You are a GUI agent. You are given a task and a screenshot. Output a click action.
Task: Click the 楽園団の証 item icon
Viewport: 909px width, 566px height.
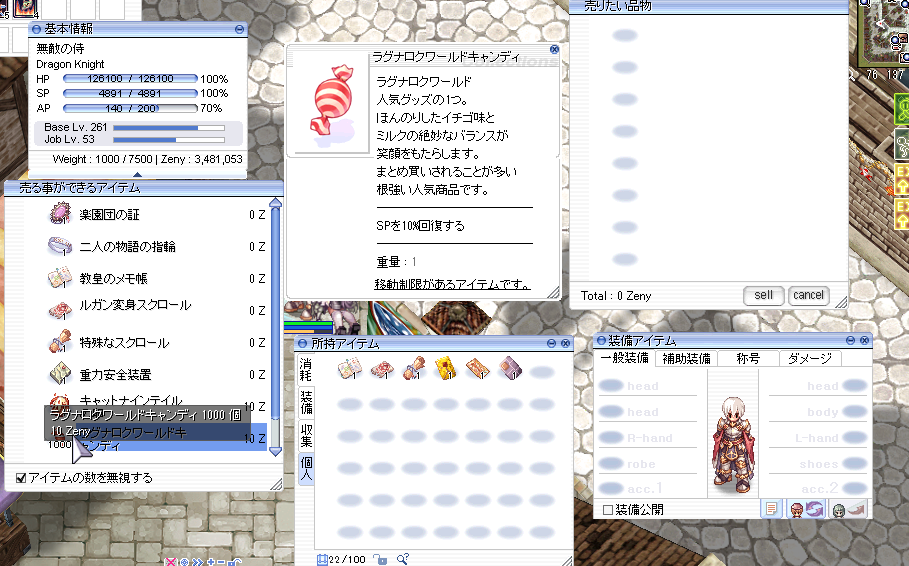coord(59,214)
